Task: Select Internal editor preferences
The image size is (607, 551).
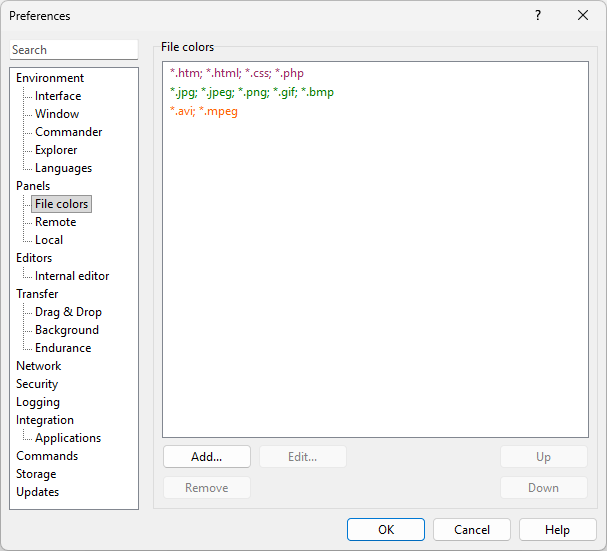Action: point(72,276)
